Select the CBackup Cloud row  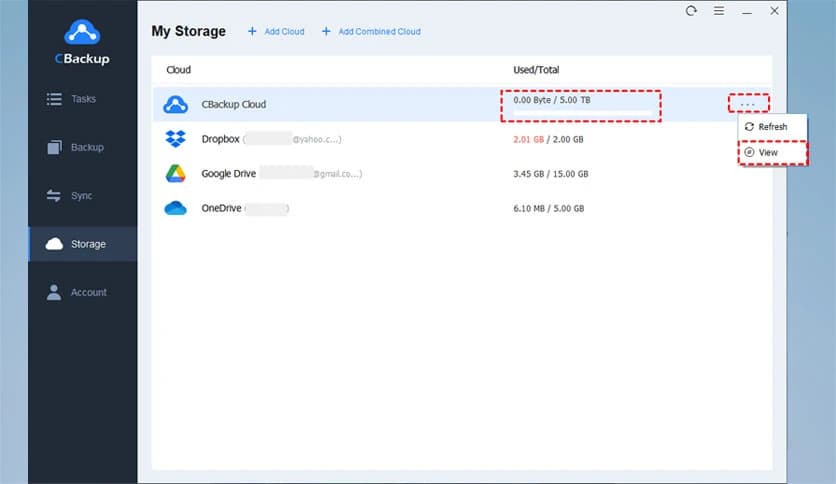(462, 104)
